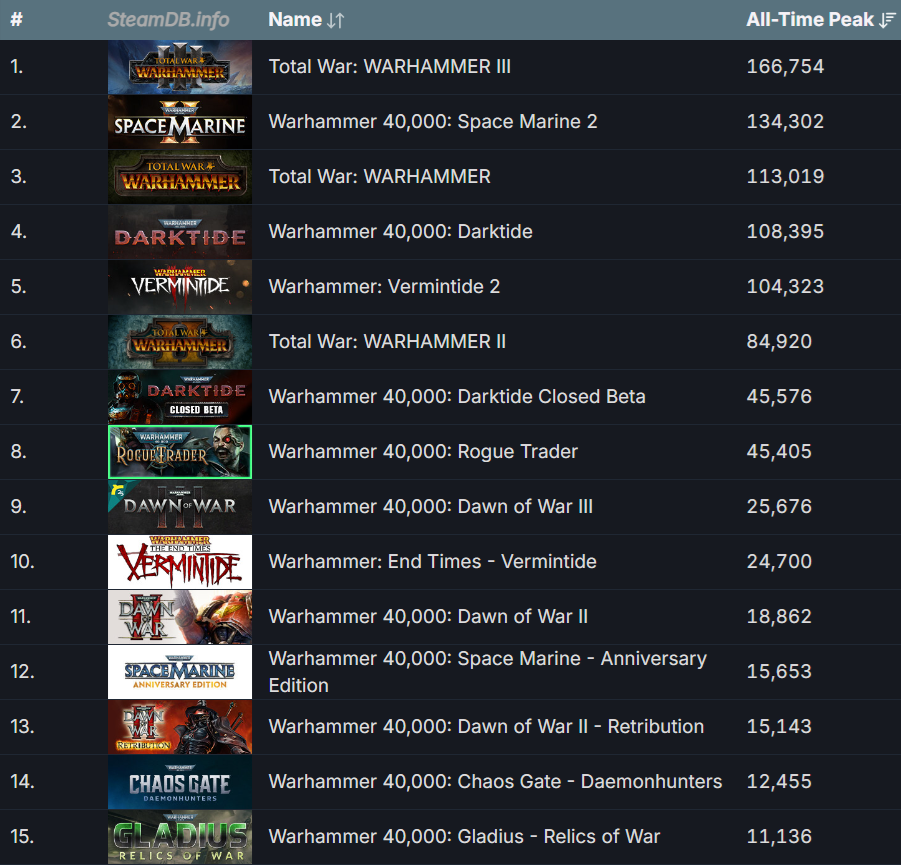
Task: Select the peak value 18,862
Action: click(779, 617)
